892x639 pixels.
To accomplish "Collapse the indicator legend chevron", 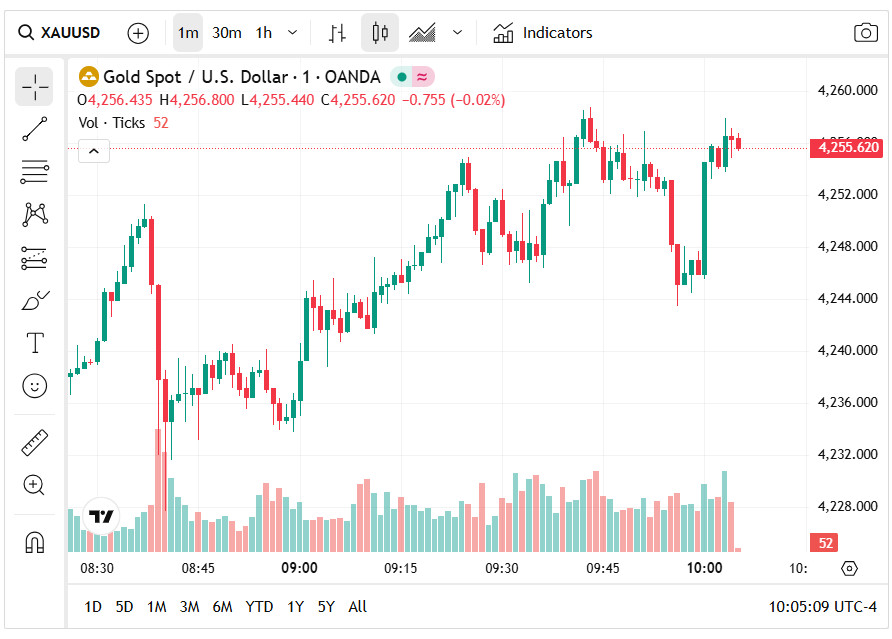I will (93, 151).
